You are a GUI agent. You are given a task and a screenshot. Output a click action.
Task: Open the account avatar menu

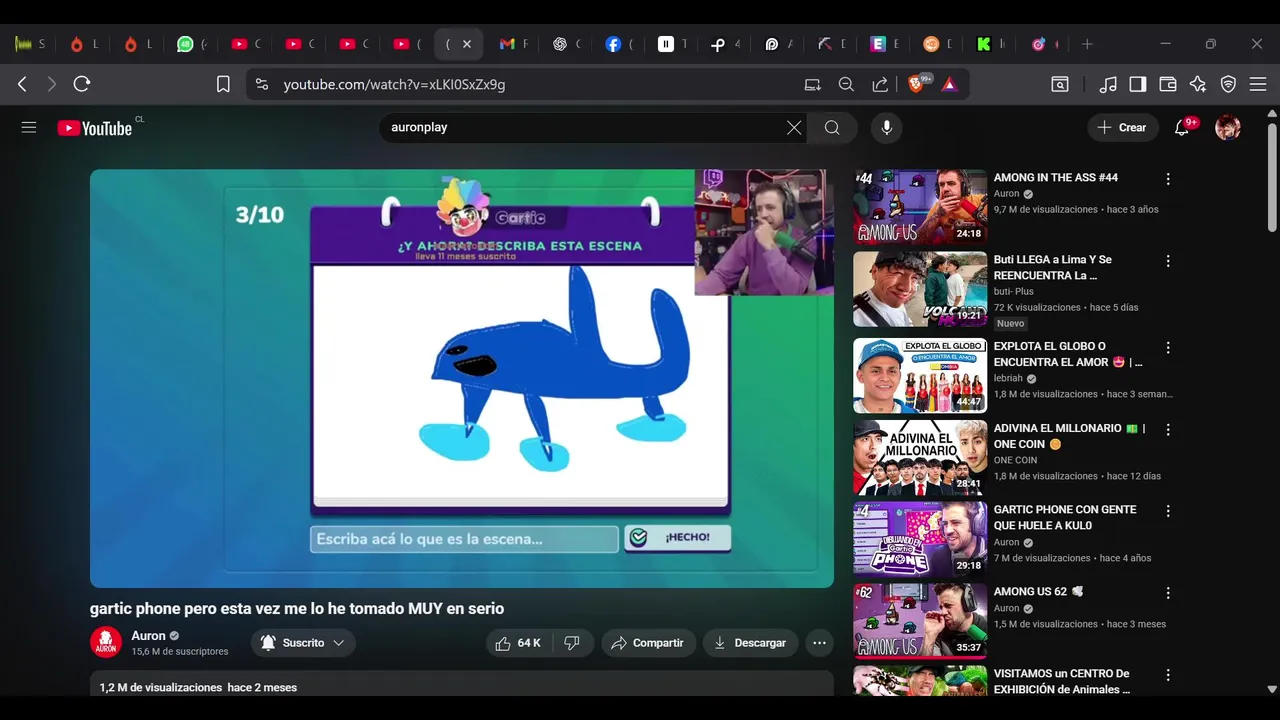[1228, 128]
